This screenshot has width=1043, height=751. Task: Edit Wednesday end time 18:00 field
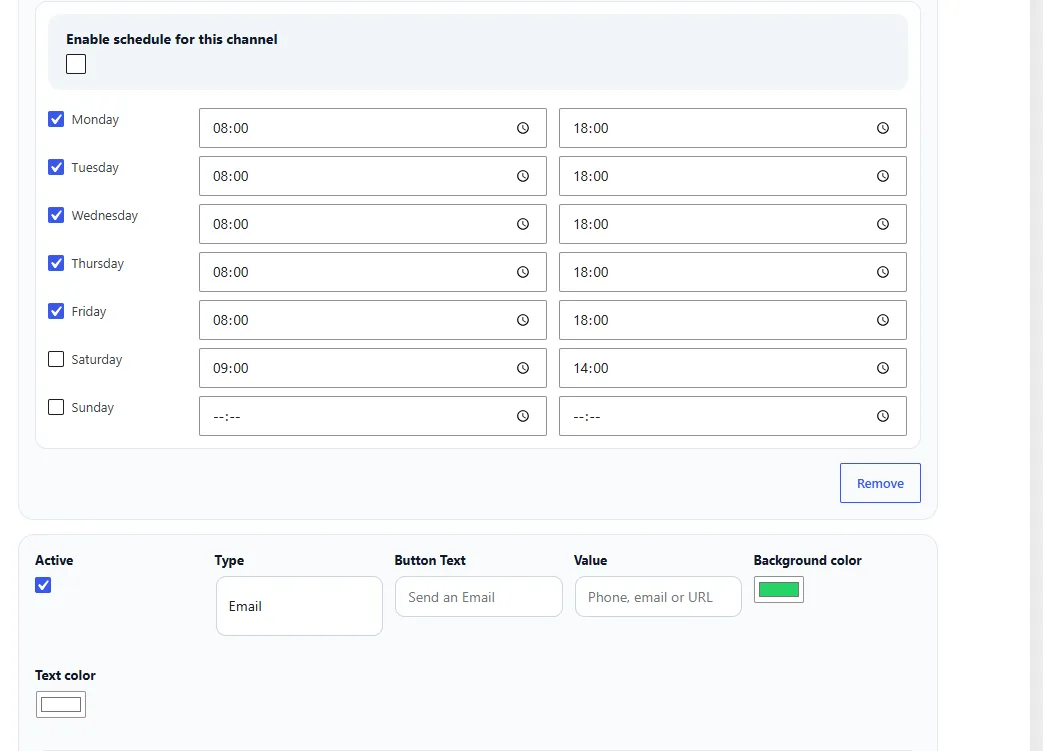pyautogui.click(x=732, y=224)
